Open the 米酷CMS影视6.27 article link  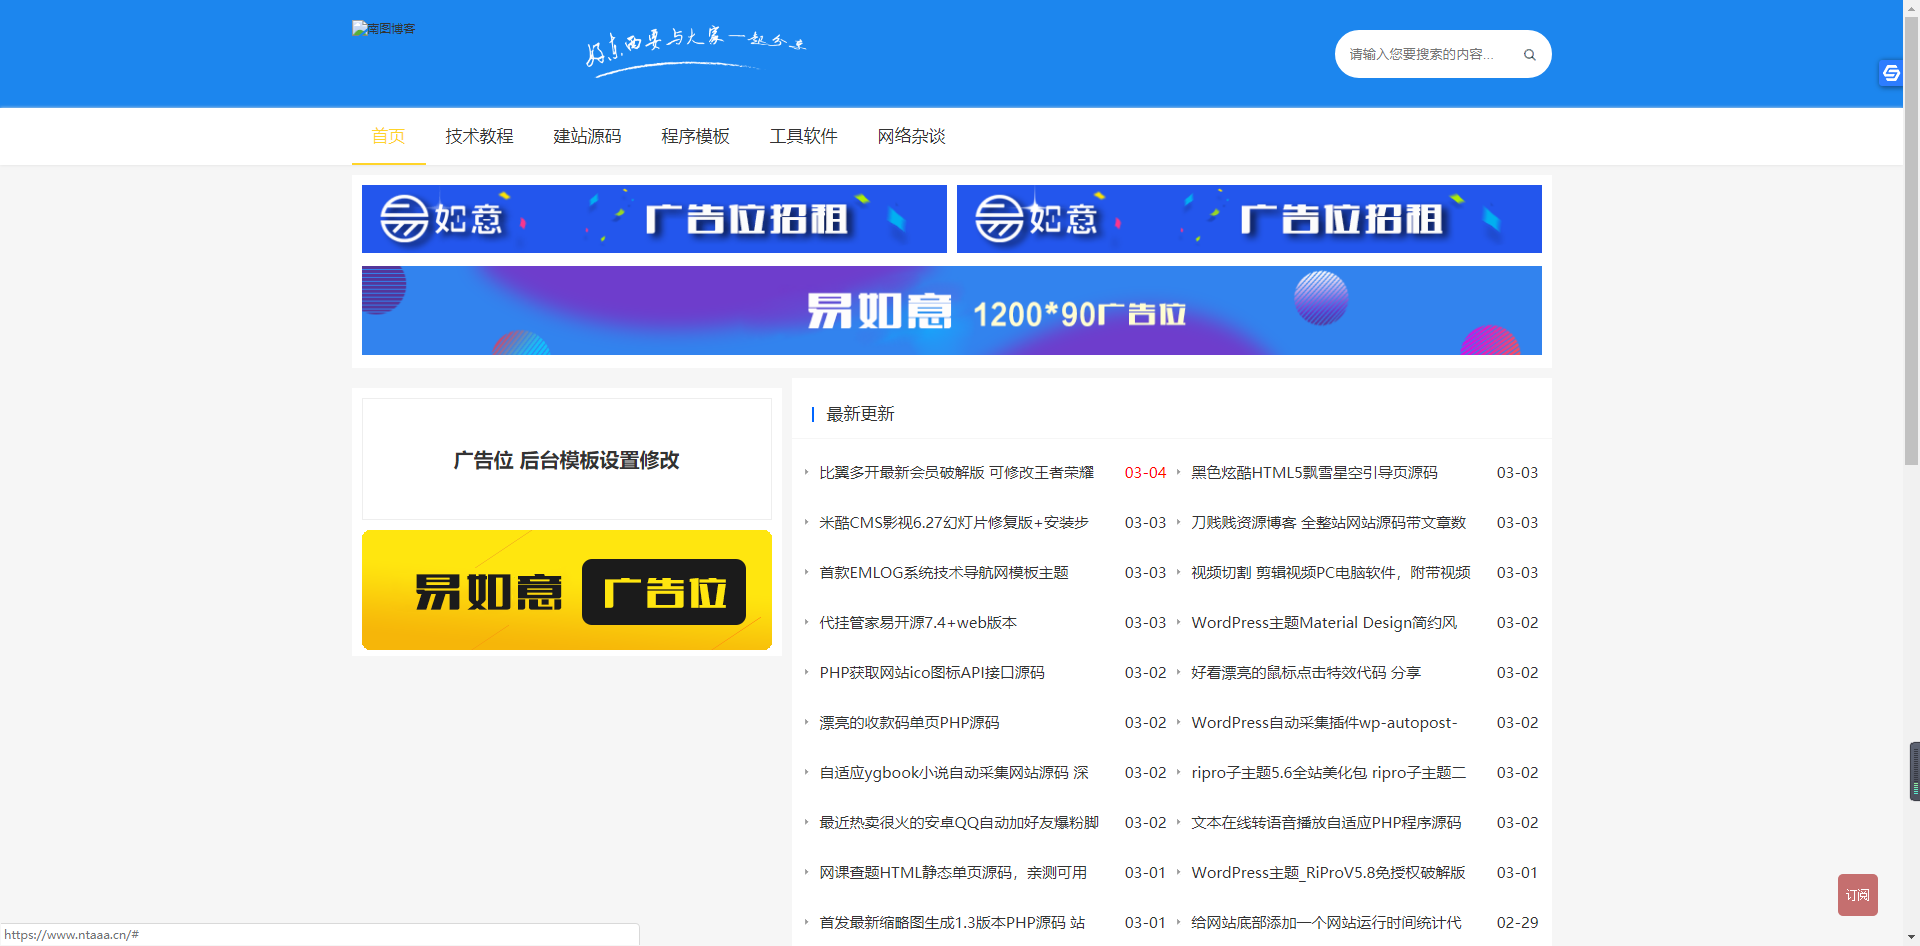(x=951, y=522)
